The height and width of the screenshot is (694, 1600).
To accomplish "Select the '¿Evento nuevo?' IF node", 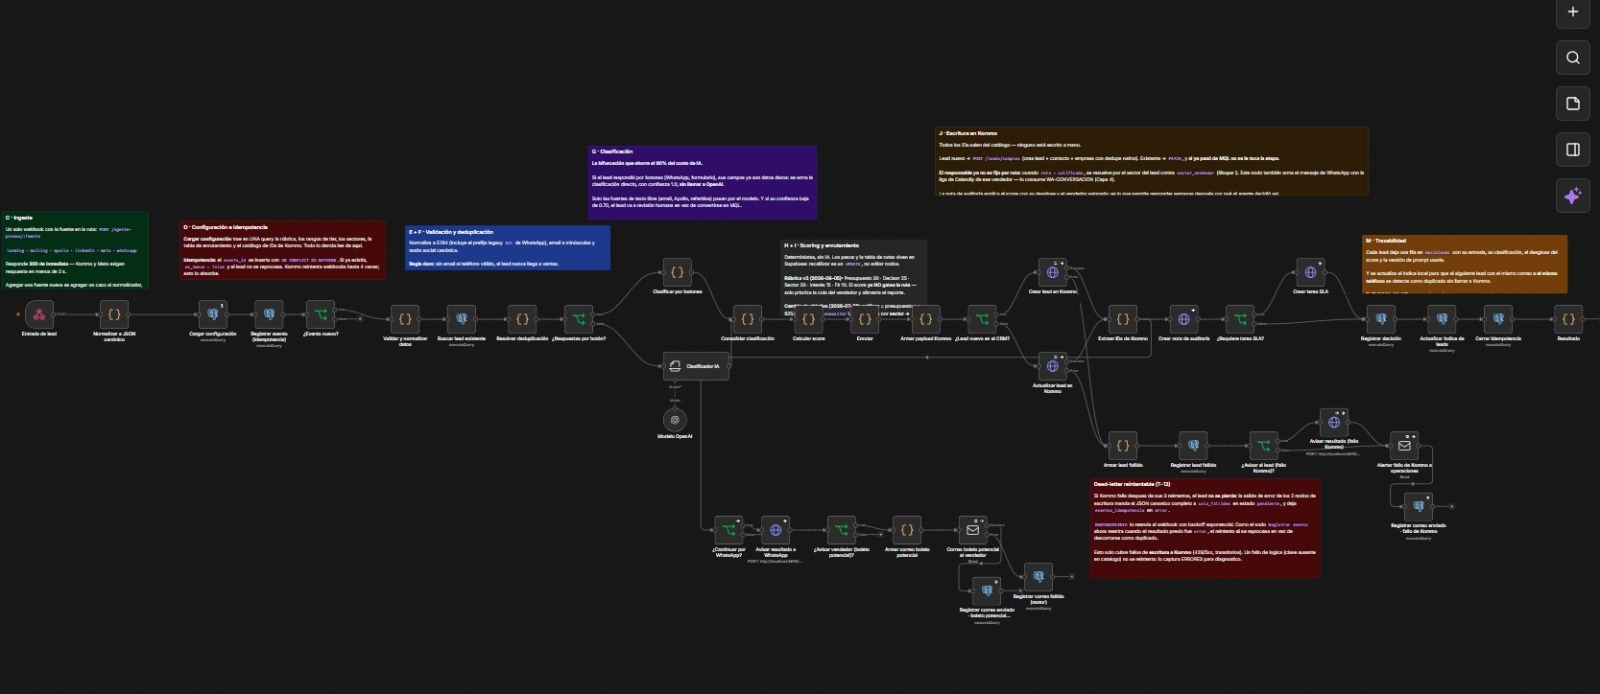I will pyautogui.click(x=321, y=314).
